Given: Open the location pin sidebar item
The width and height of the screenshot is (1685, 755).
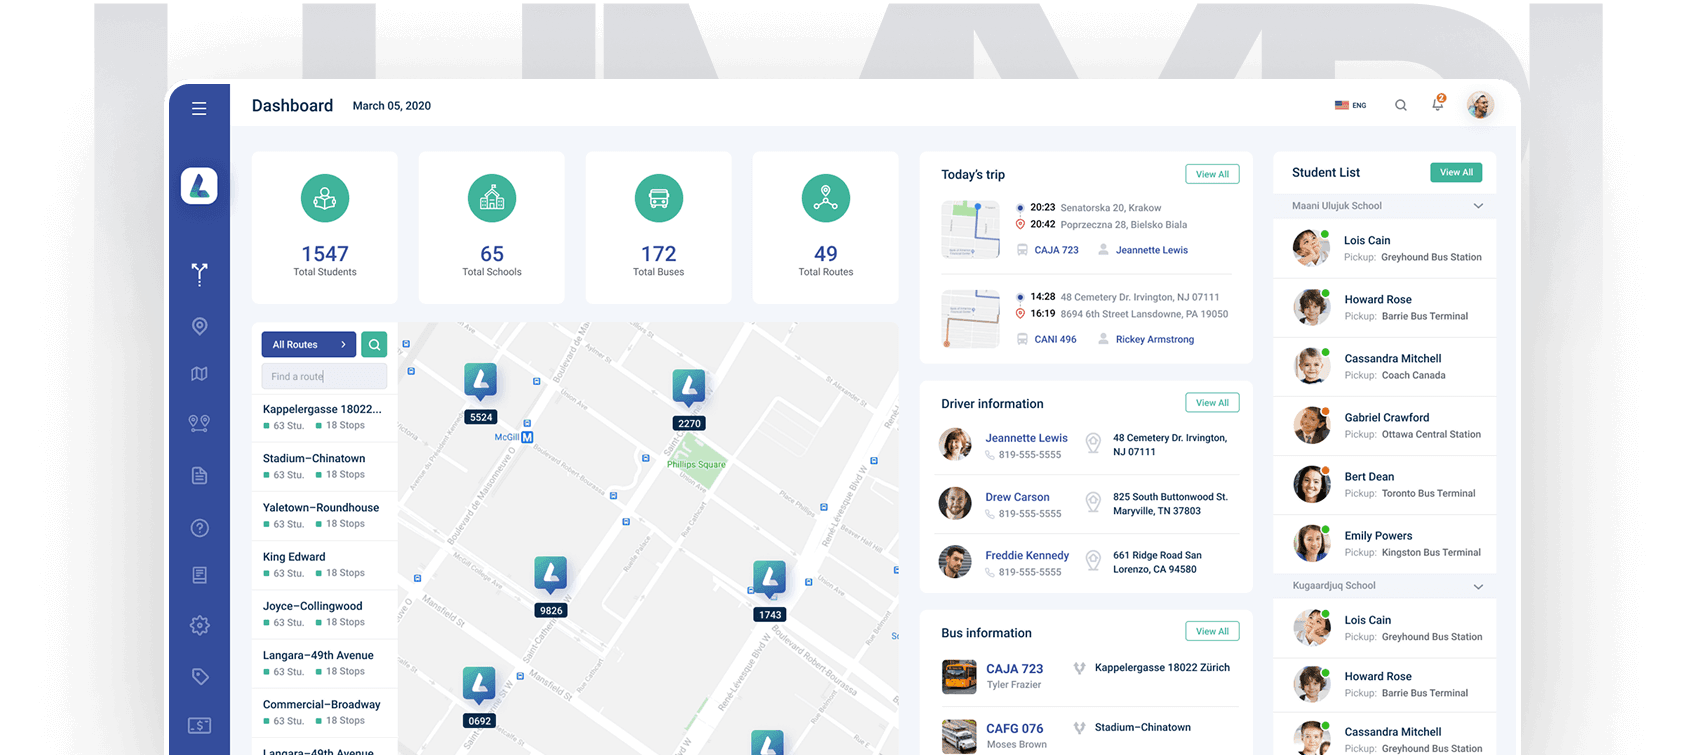Looking at the screenshot, I should coord(200,326).
